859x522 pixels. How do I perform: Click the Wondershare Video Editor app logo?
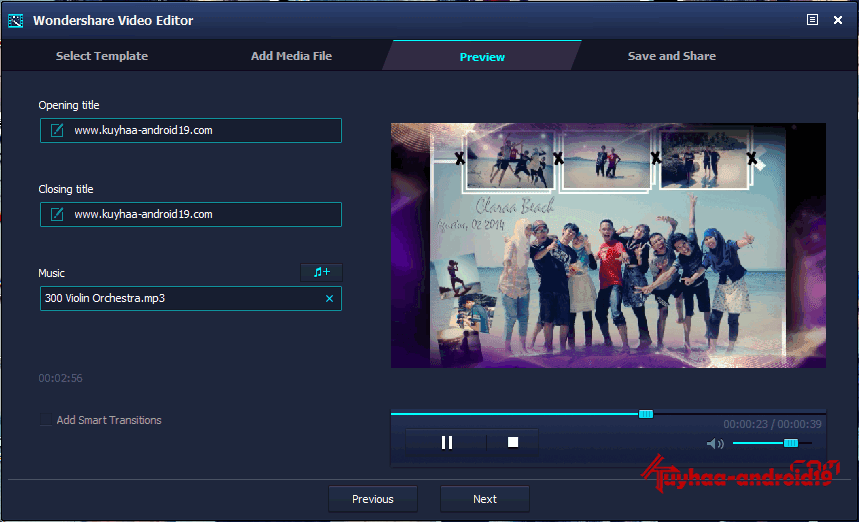tap(15, 21)
